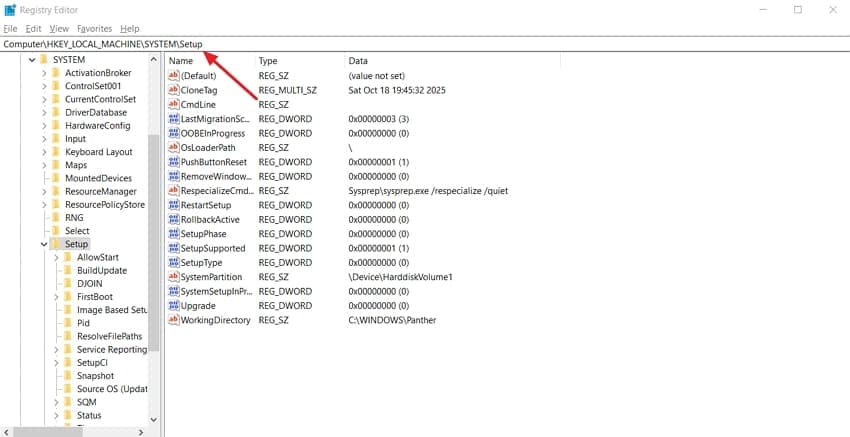Open the Help menu
This screenshot has height=437, width=850.
[x=130, y=29]
